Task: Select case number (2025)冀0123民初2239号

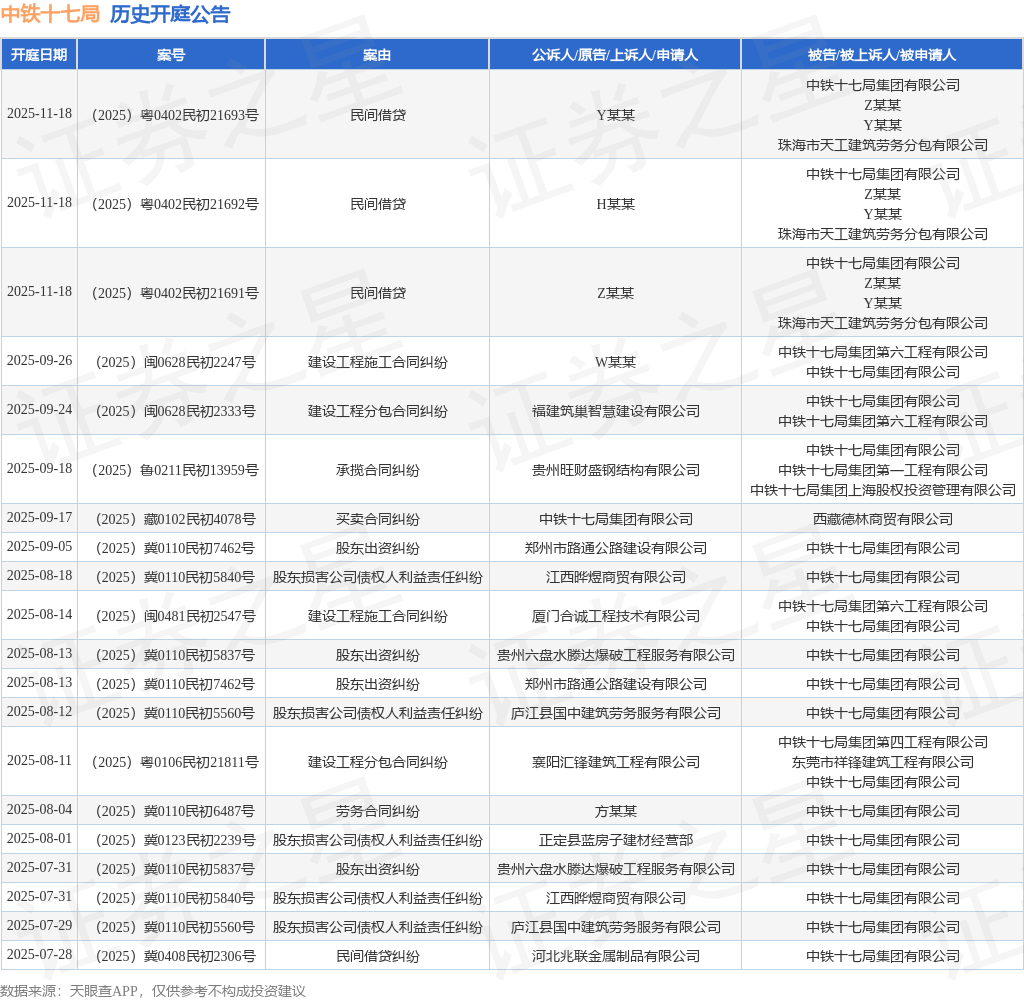Action: 172,840
